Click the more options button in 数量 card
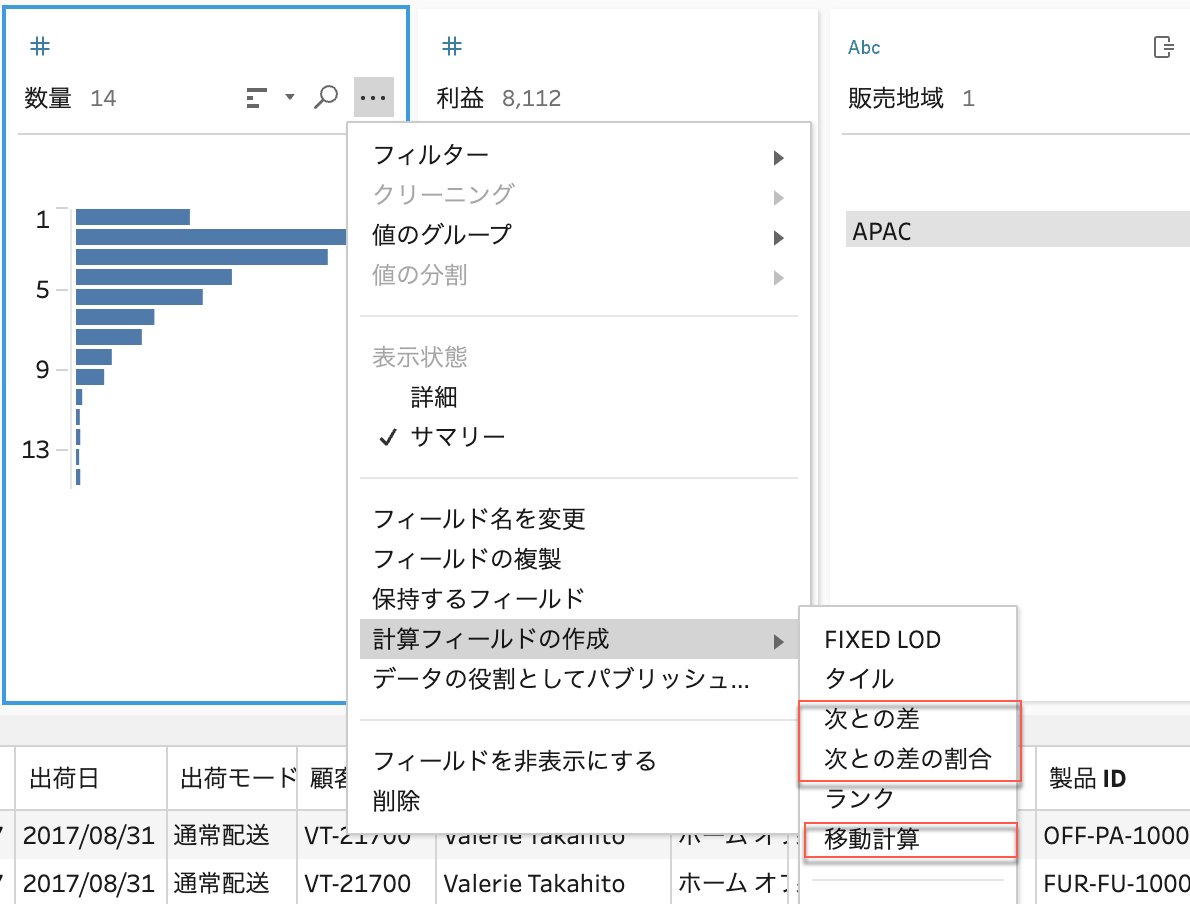The width and height of the screenshot is (1190, 904). [x=373, y=97]
